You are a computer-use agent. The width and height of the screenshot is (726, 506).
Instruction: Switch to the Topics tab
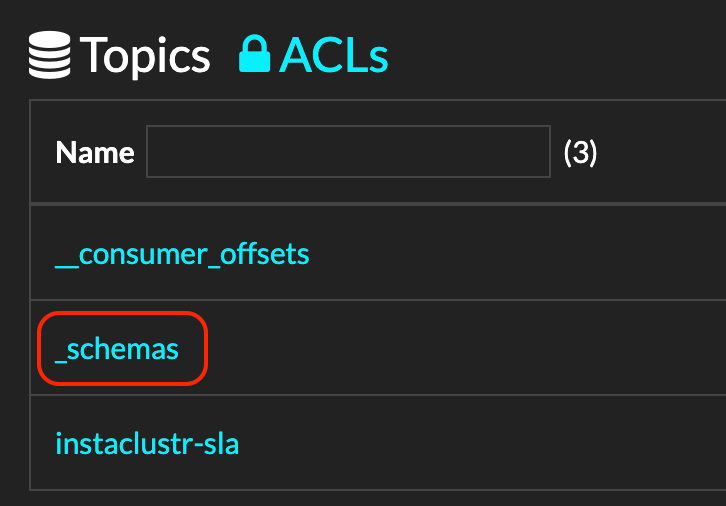[119, 55]
